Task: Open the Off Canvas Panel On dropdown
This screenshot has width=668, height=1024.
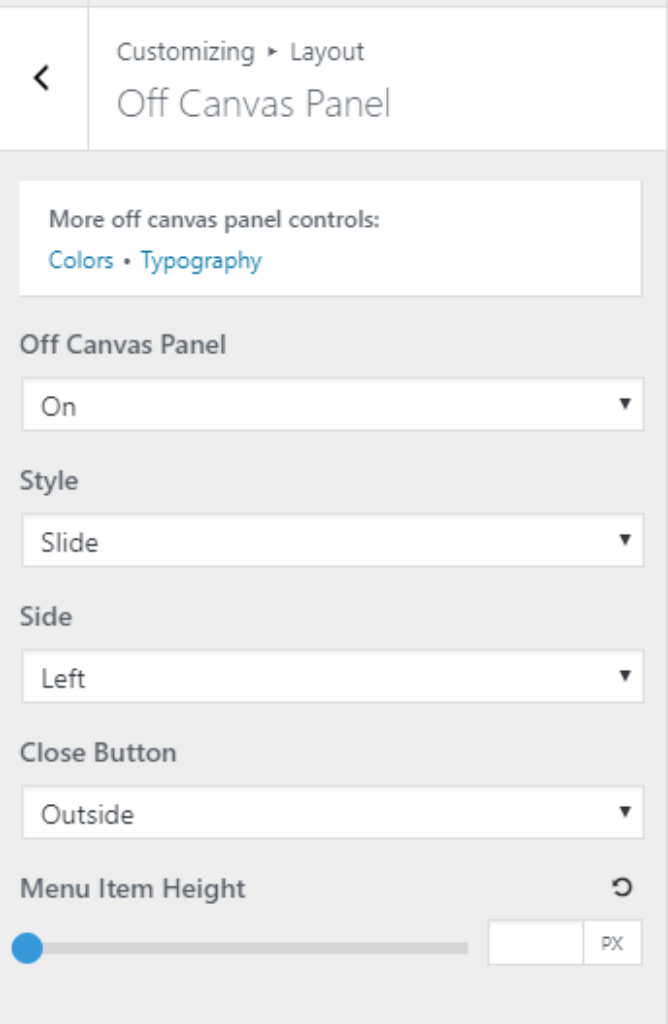Action: 333,404
